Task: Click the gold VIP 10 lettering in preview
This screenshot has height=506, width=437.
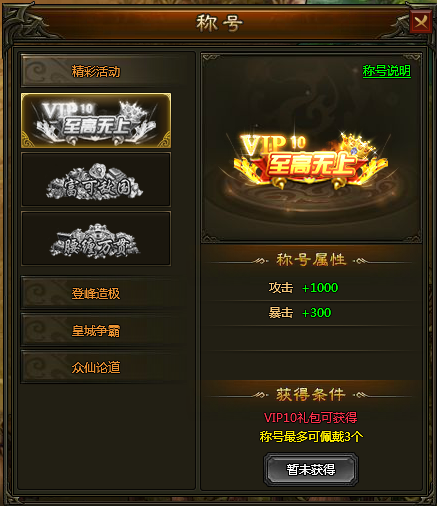Action: point(273,144)
